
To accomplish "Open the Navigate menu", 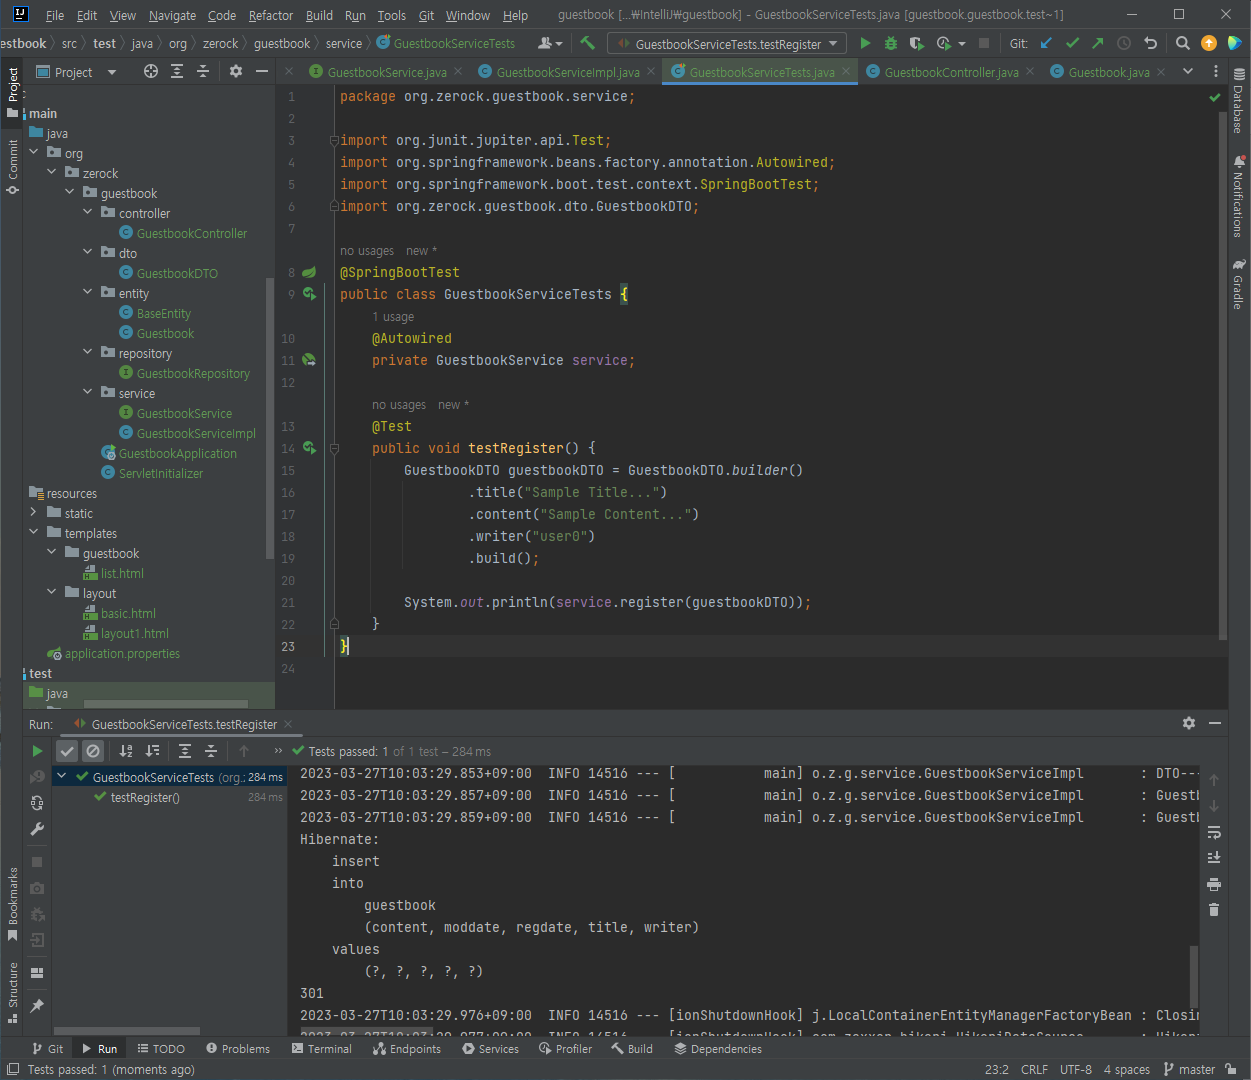I will tap(173, 15).
